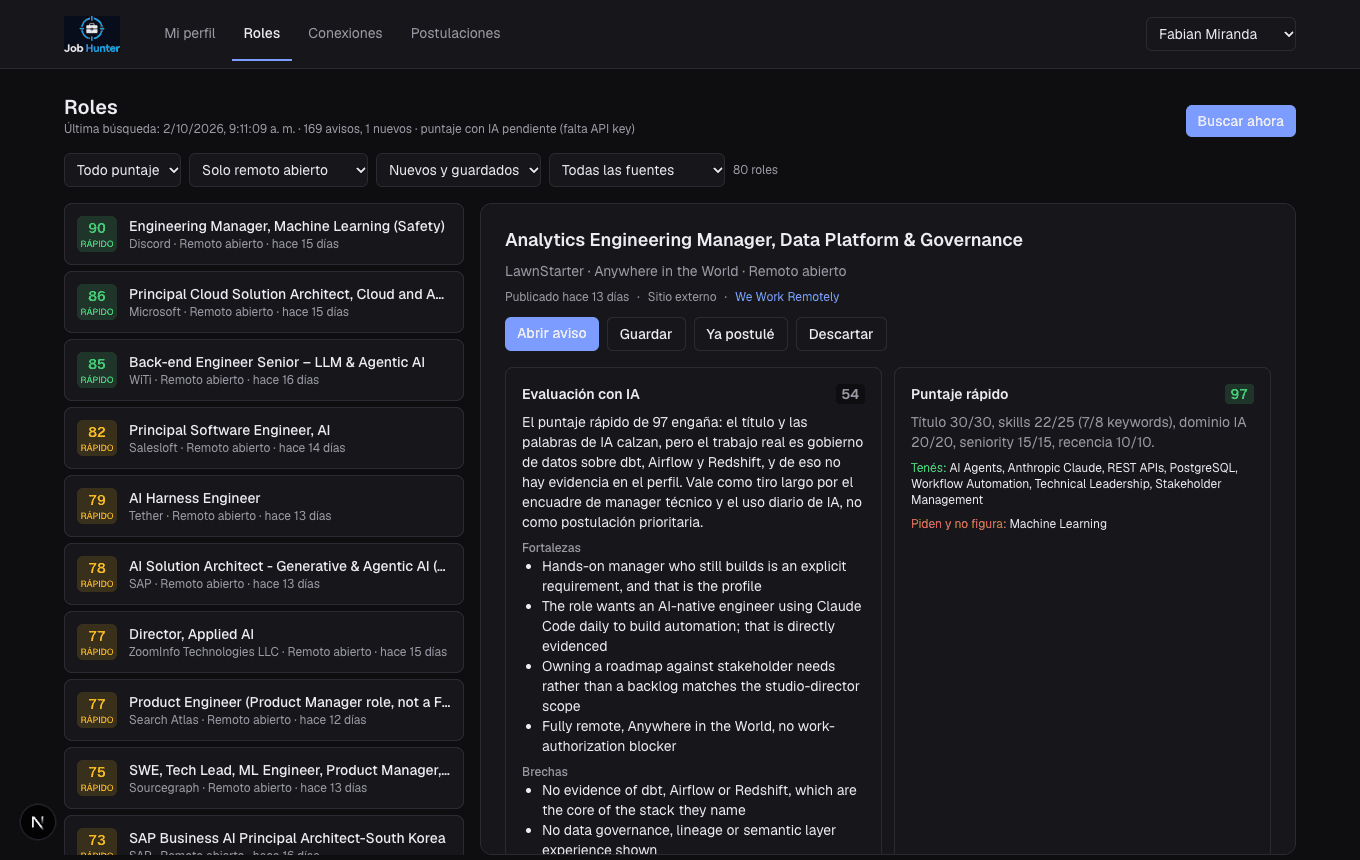Viewport: 1360px width, 860px height.
Task: Click Guardar to save the role
Action: click(x=646, y=334)
